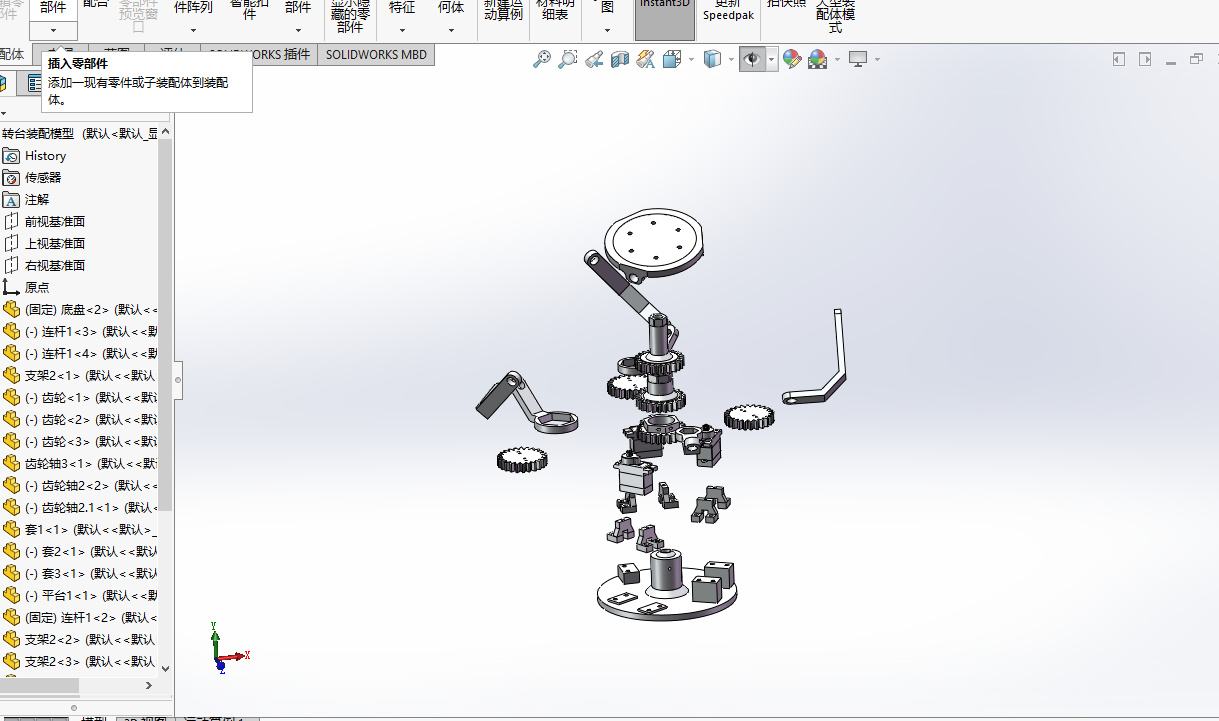Open the Apply Scene dropdown arrow
1219x721 pixels.
837,59
